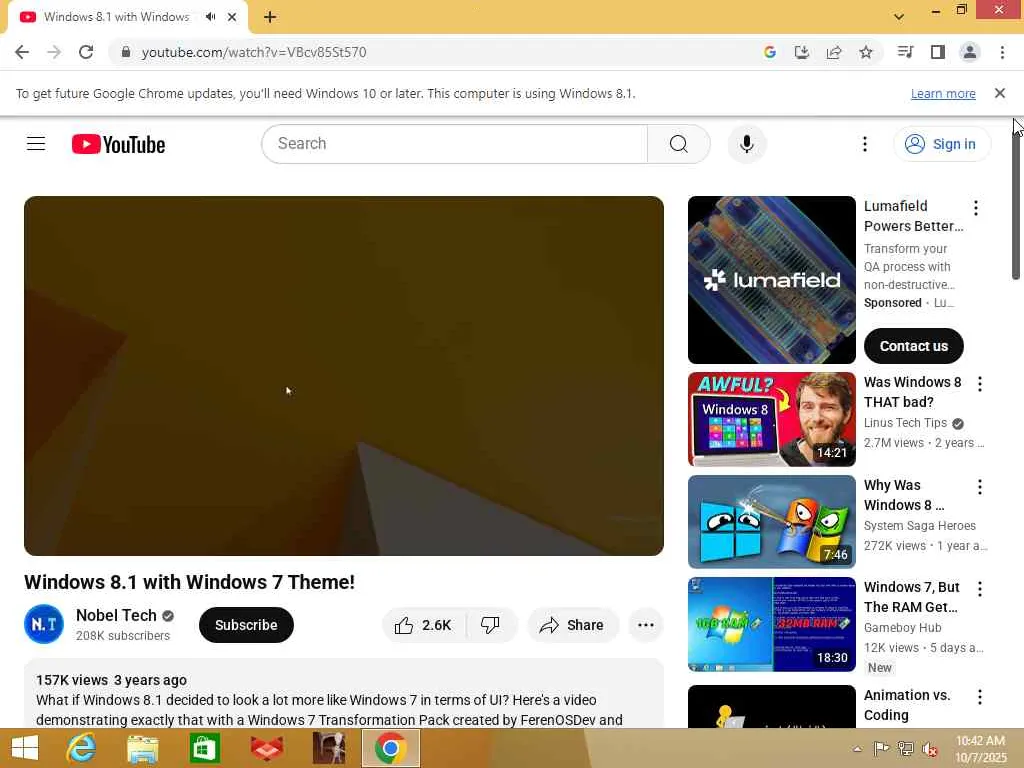The image size is (1024, 768).
Task: Open Nobel Tech channel avatar
Action: (x=44, y=624)
